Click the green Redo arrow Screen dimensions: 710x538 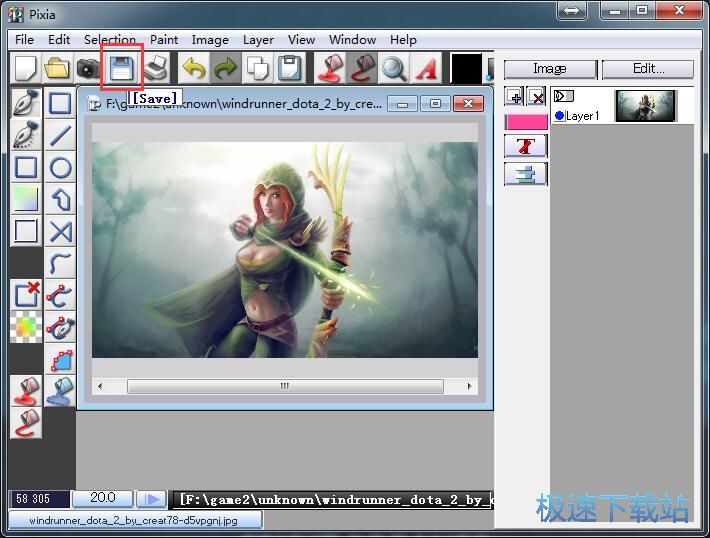coord(225,68)
